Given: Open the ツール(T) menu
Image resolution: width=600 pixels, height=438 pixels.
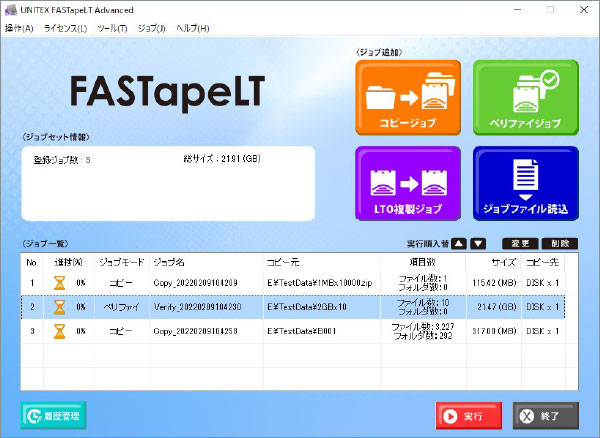Looking at the screenshot, I should pos(112,28).
